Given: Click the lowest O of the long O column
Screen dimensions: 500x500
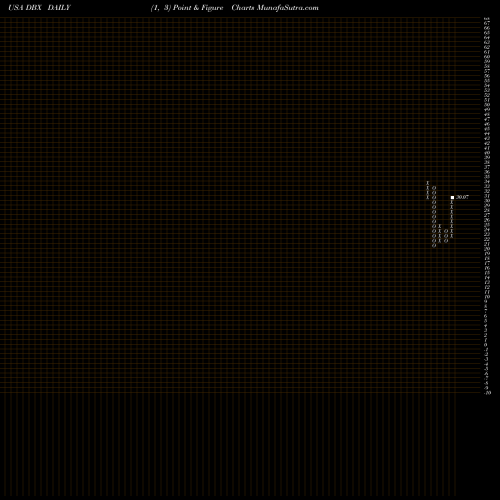Looking at the screenshot, I should click(x=434, y=246).
